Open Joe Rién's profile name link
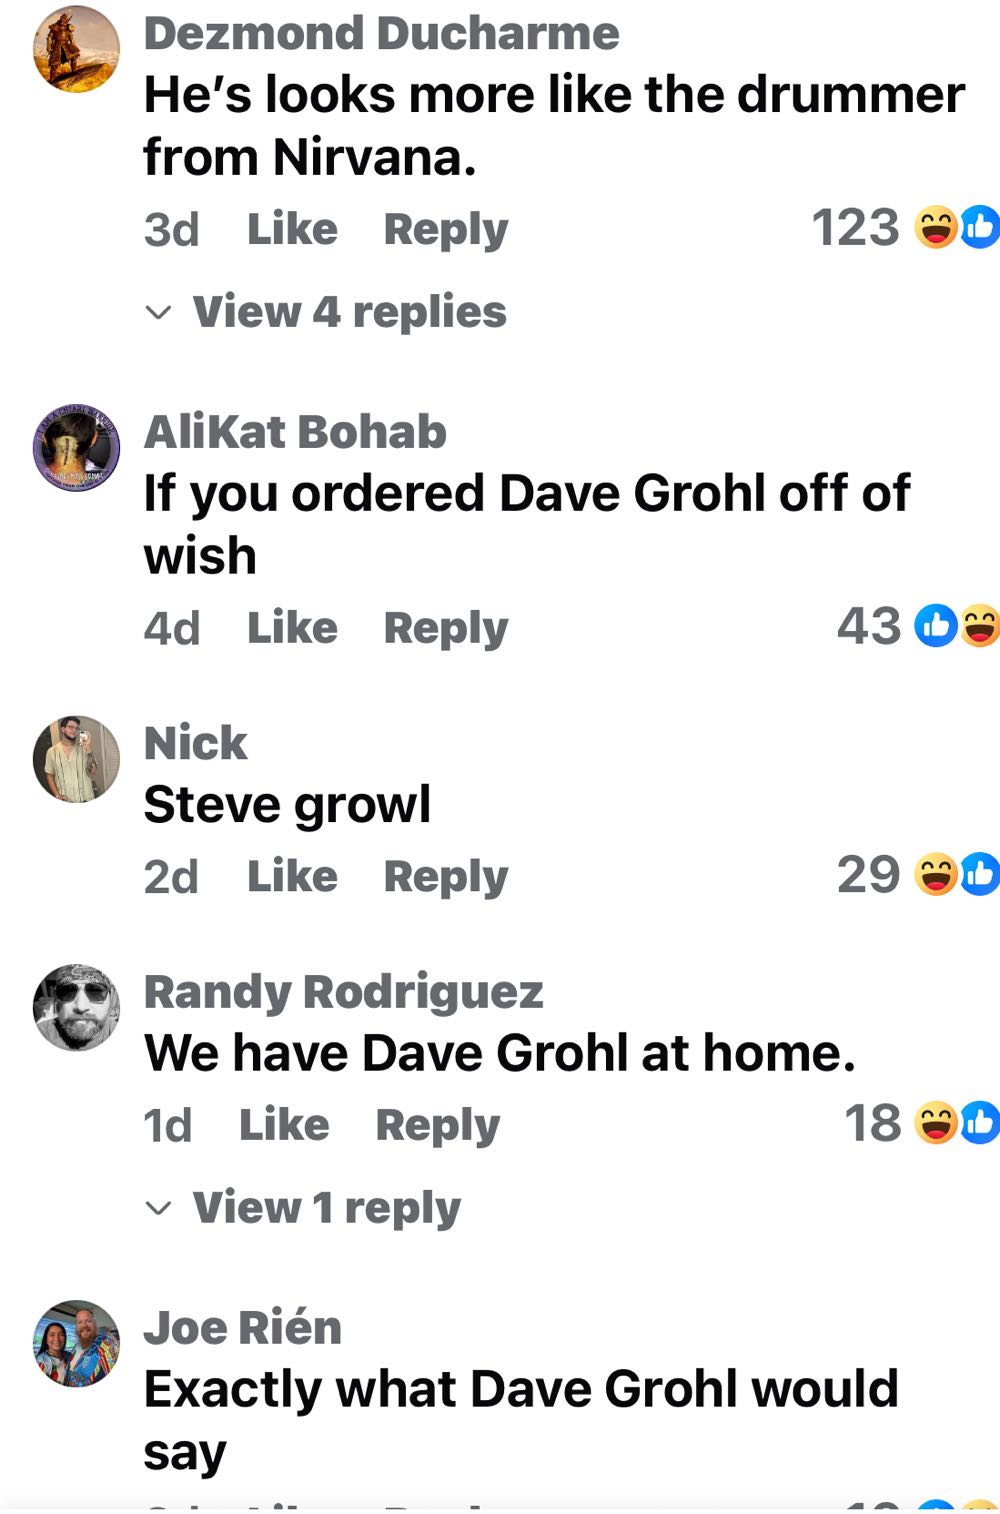This screenshot has height=1514, width=1000. [243, 1328]
